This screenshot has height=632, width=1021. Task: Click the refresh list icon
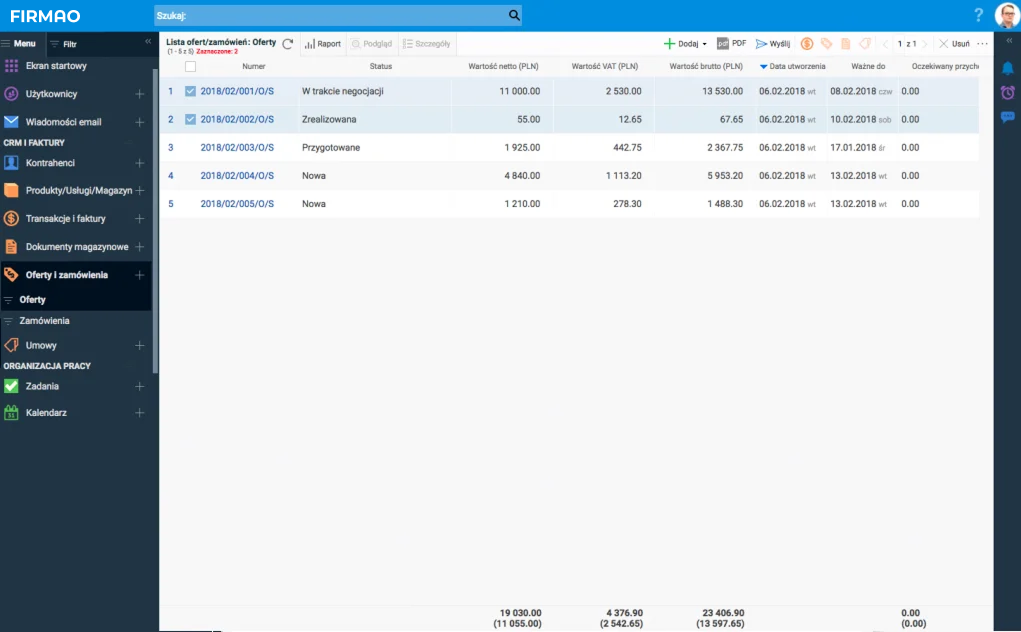[x=288, y=44]
